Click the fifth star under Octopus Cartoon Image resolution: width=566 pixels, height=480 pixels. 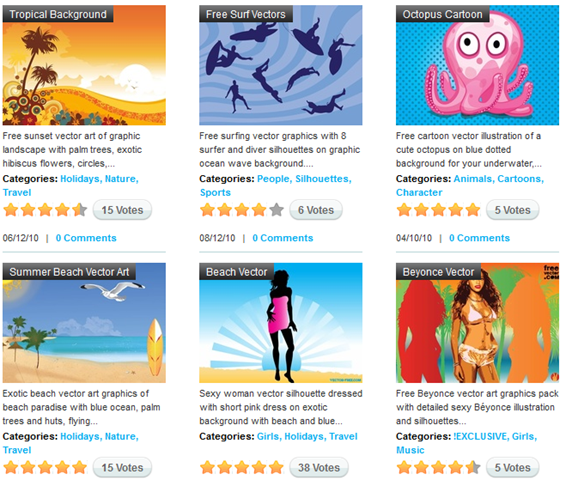click(473, 210)
